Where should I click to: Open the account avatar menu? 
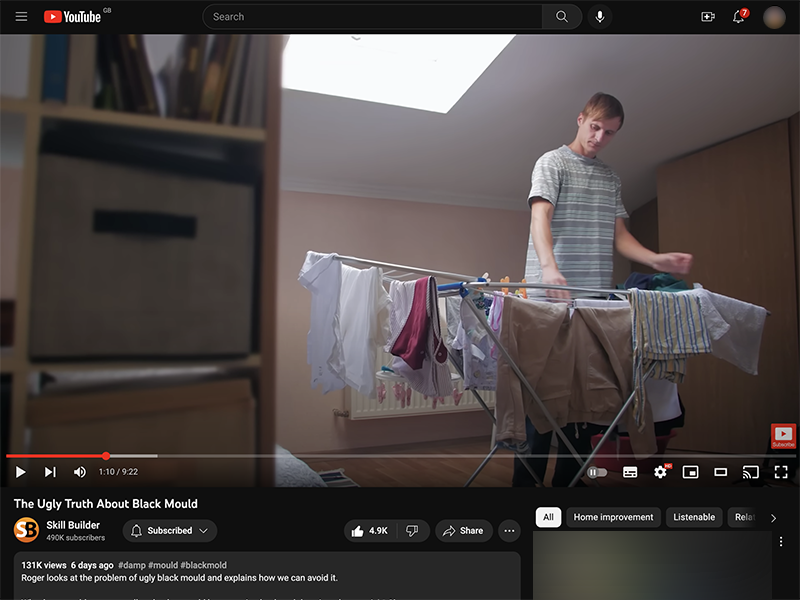point(773,17)
